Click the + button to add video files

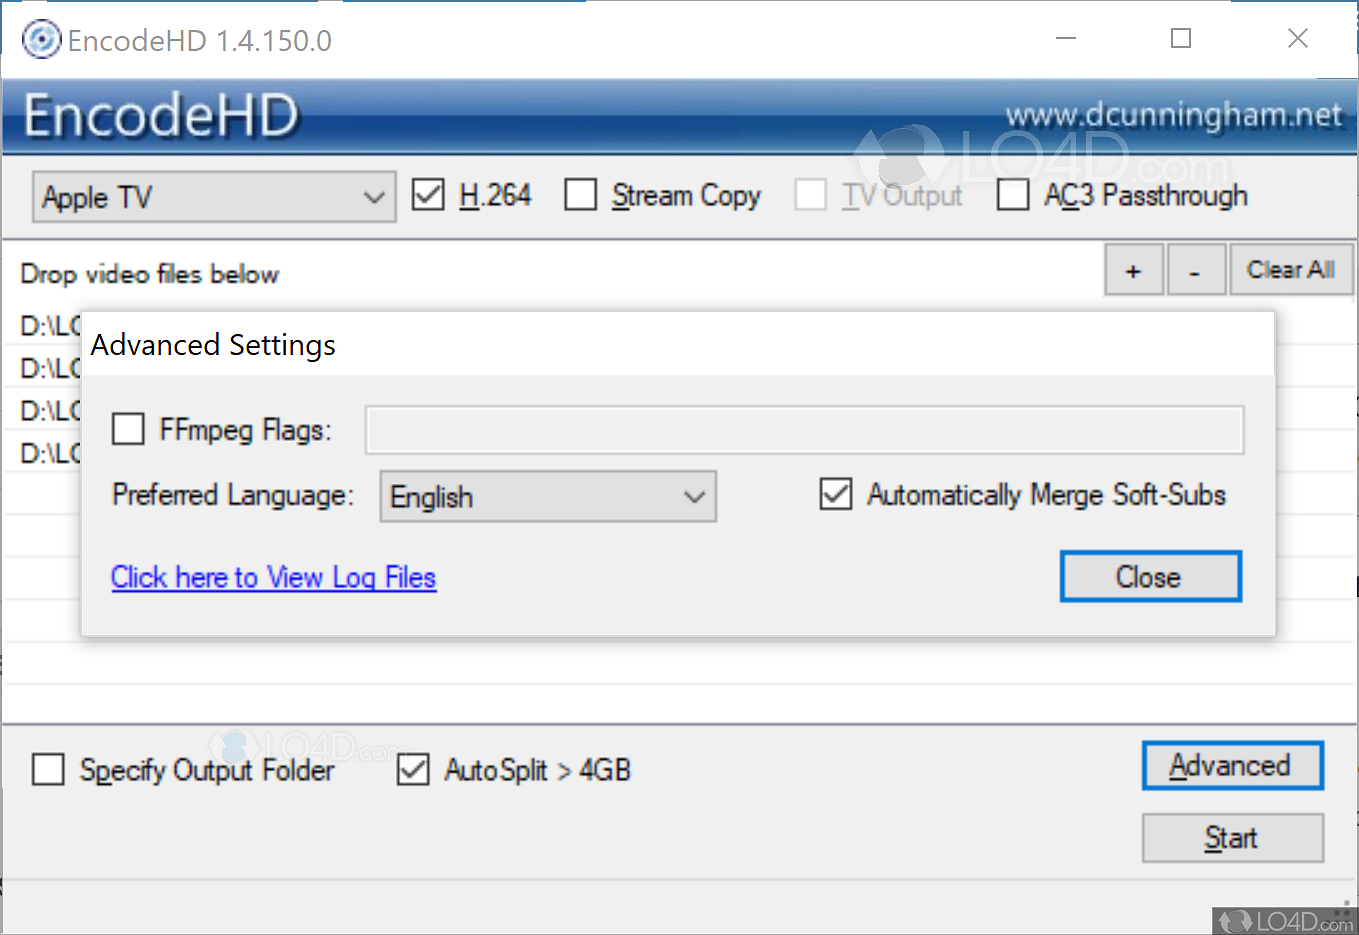[x=1133, y=269]
